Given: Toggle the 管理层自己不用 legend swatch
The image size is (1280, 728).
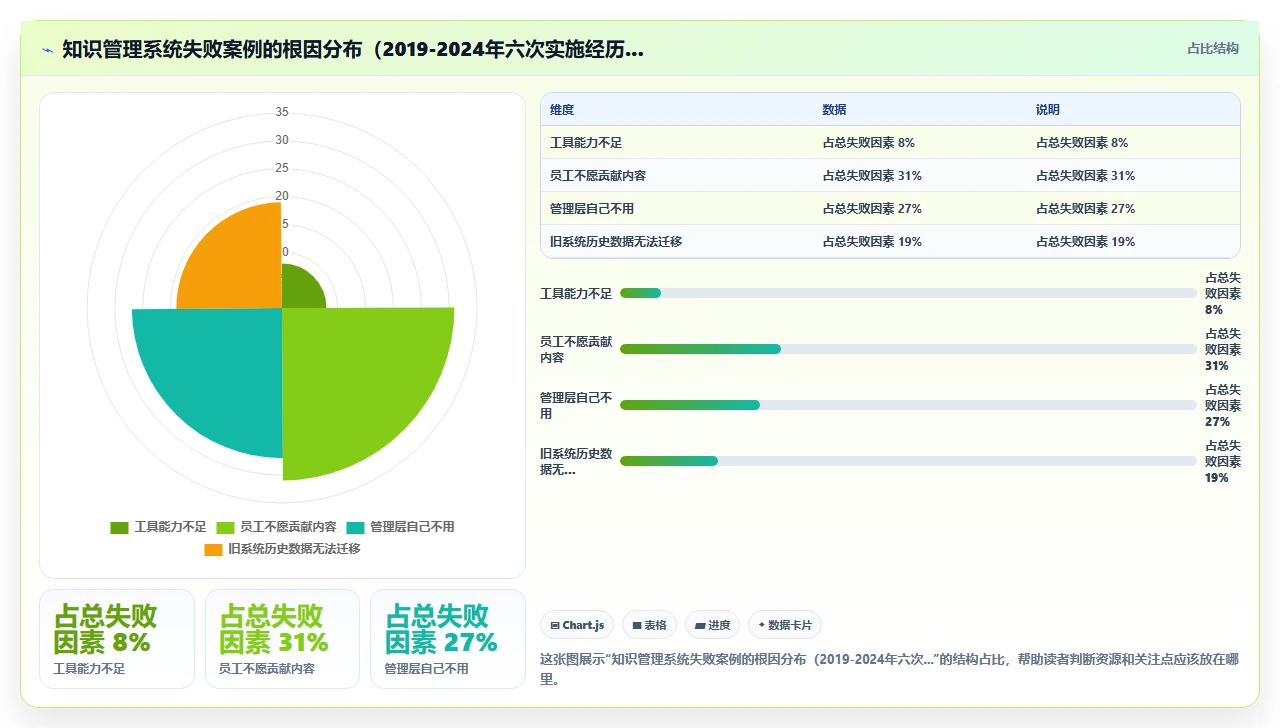Looking at the screenshot, I should [x=355, y=527].
